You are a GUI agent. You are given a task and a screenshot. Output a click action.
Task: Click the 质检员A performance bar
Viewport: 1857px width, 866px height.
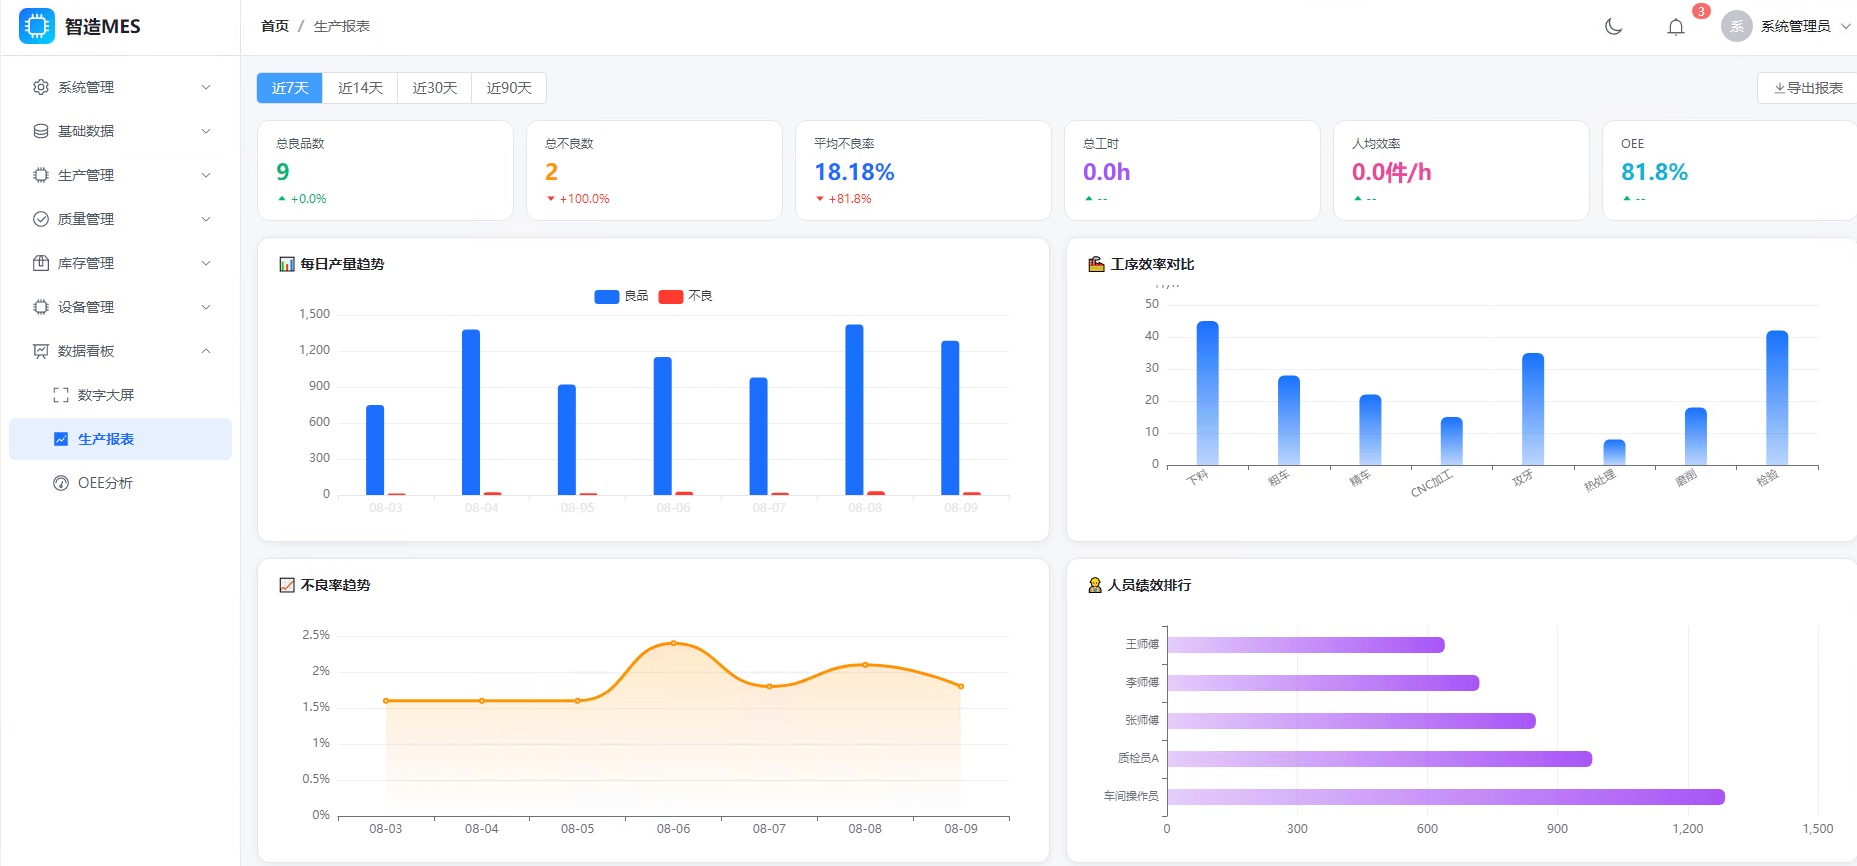tap(1379, 759)
